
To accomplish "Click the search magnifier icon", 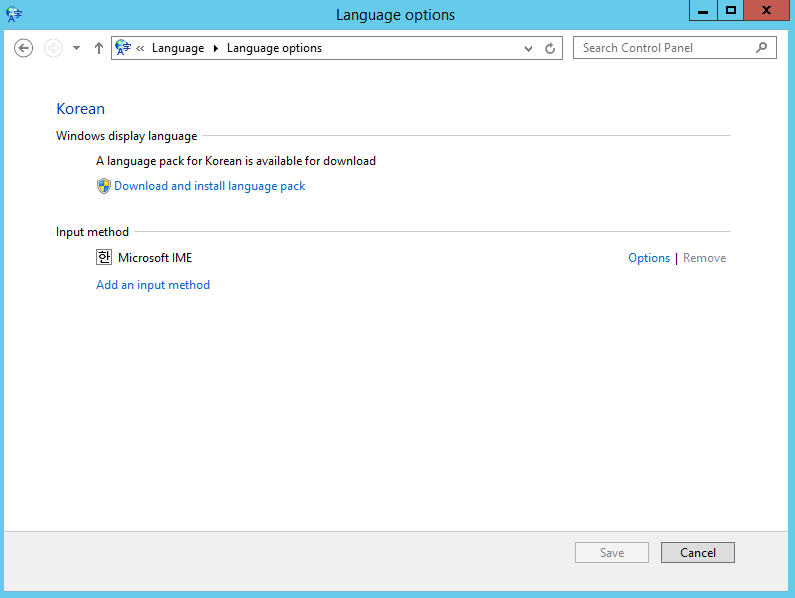I will (x=761, y=48).
